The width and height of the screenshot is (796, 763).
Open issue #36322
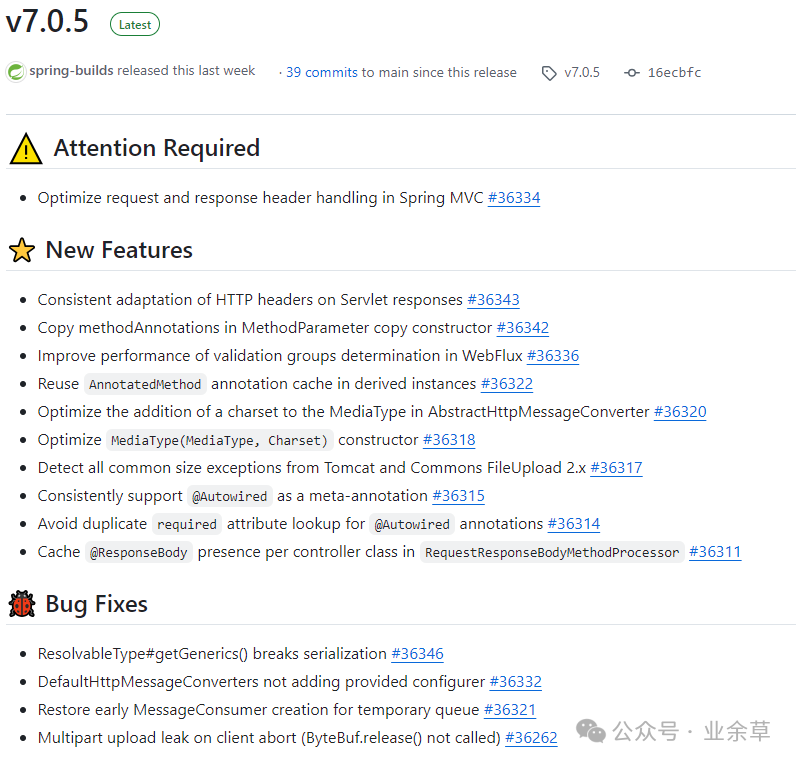[507, 383]
